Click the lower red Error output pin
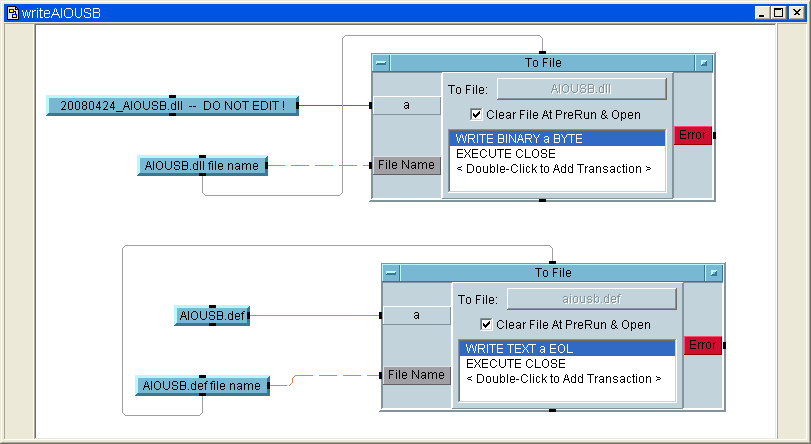This screenshot has height=444, width=811. [x=702, y=345]
